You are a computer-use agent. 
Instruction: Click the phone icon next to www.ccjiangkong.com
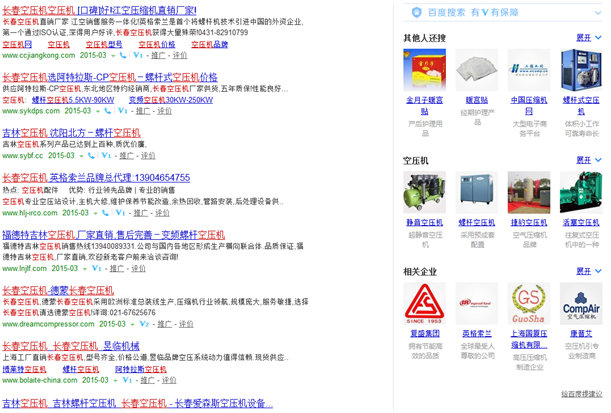(x=123, y=55)
